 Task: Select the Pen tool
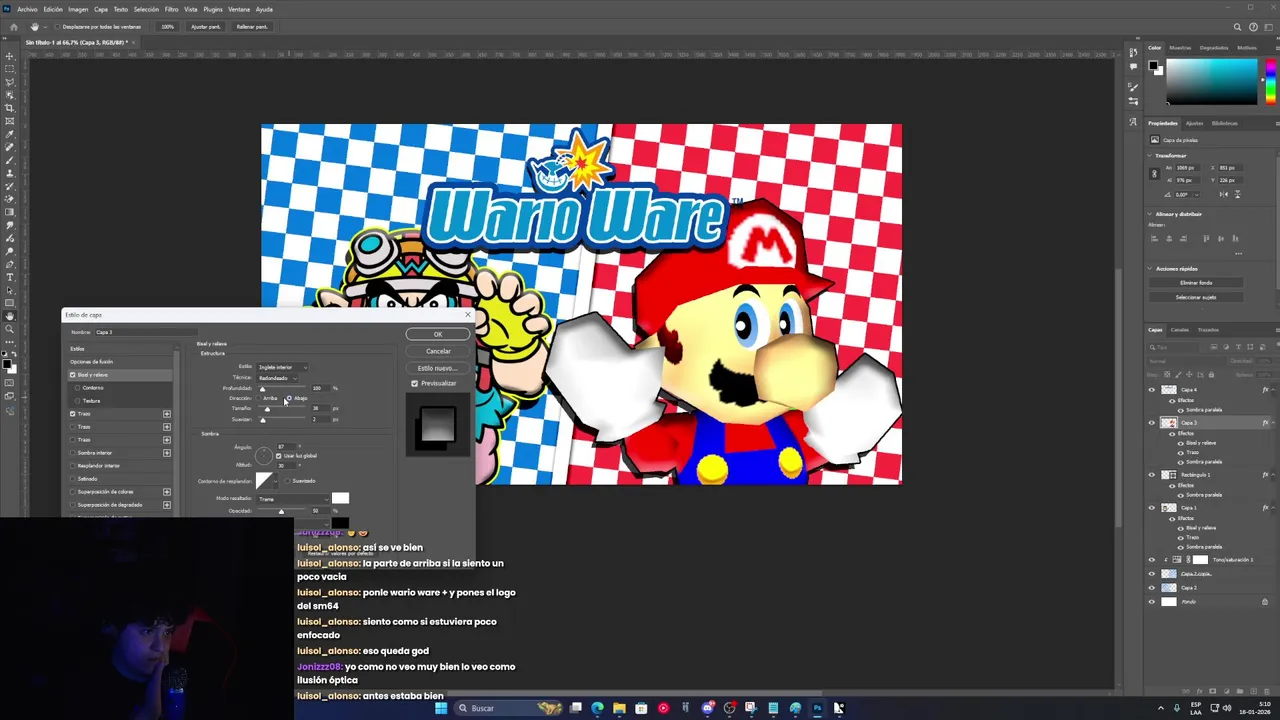pos(10,264)
